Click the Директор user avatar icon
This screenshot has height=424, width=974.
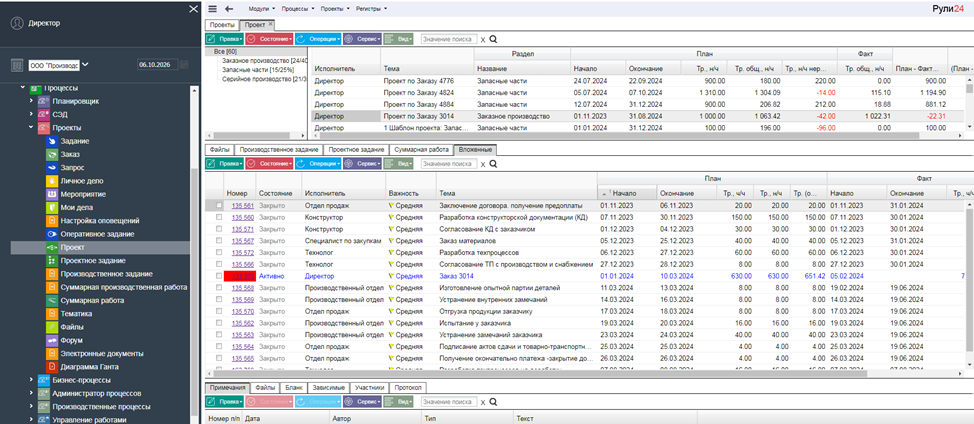pyautogui.click(x=17, y=23)
